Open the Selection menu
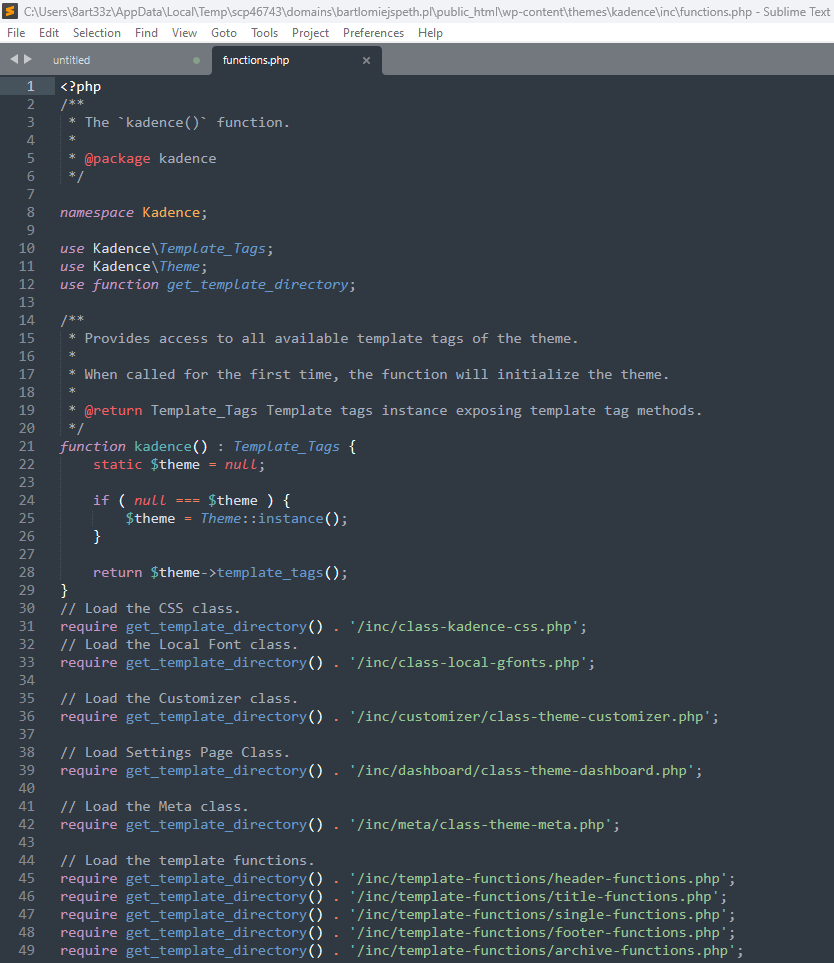 (x=96, y=32)
